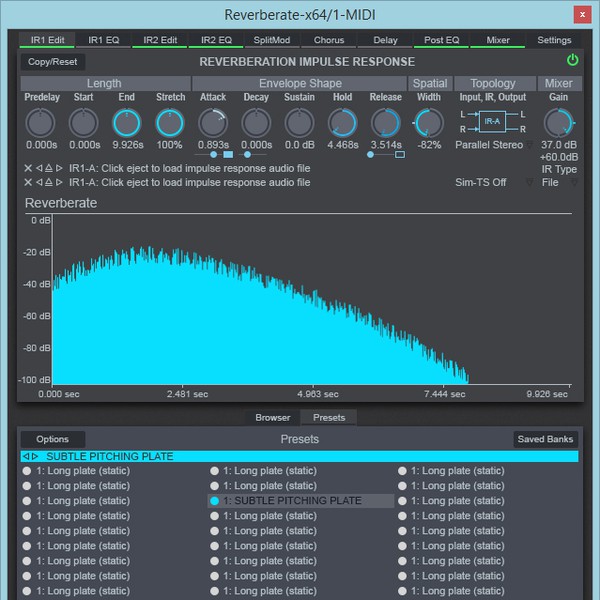
Task: Click the 0.893s Attack value
Action: [213, 145]
